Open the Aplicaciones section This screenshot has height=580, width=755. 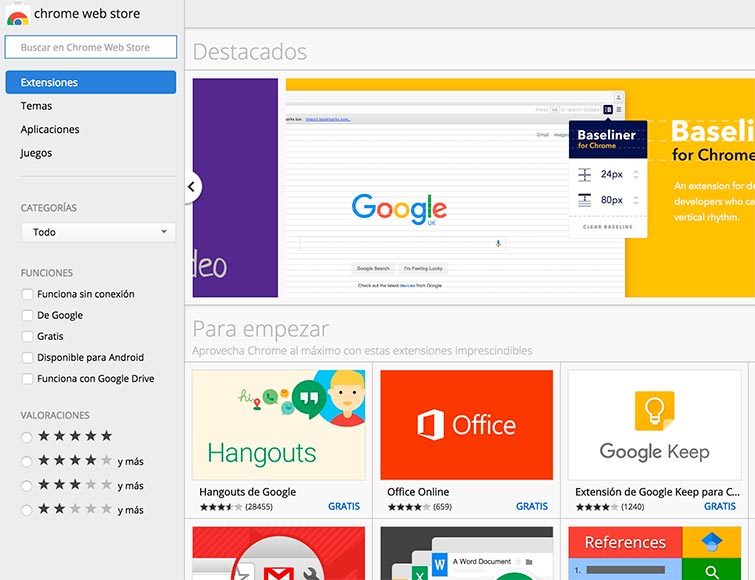coord(50,129)
